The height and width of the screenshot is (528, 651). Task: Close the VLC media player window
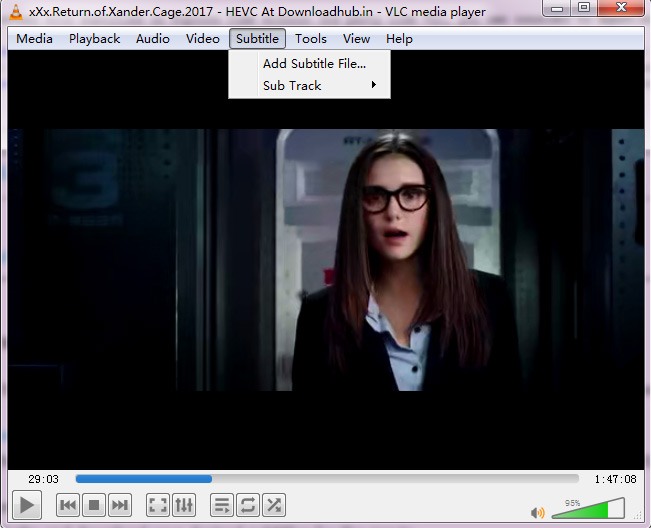coord(621,8)
